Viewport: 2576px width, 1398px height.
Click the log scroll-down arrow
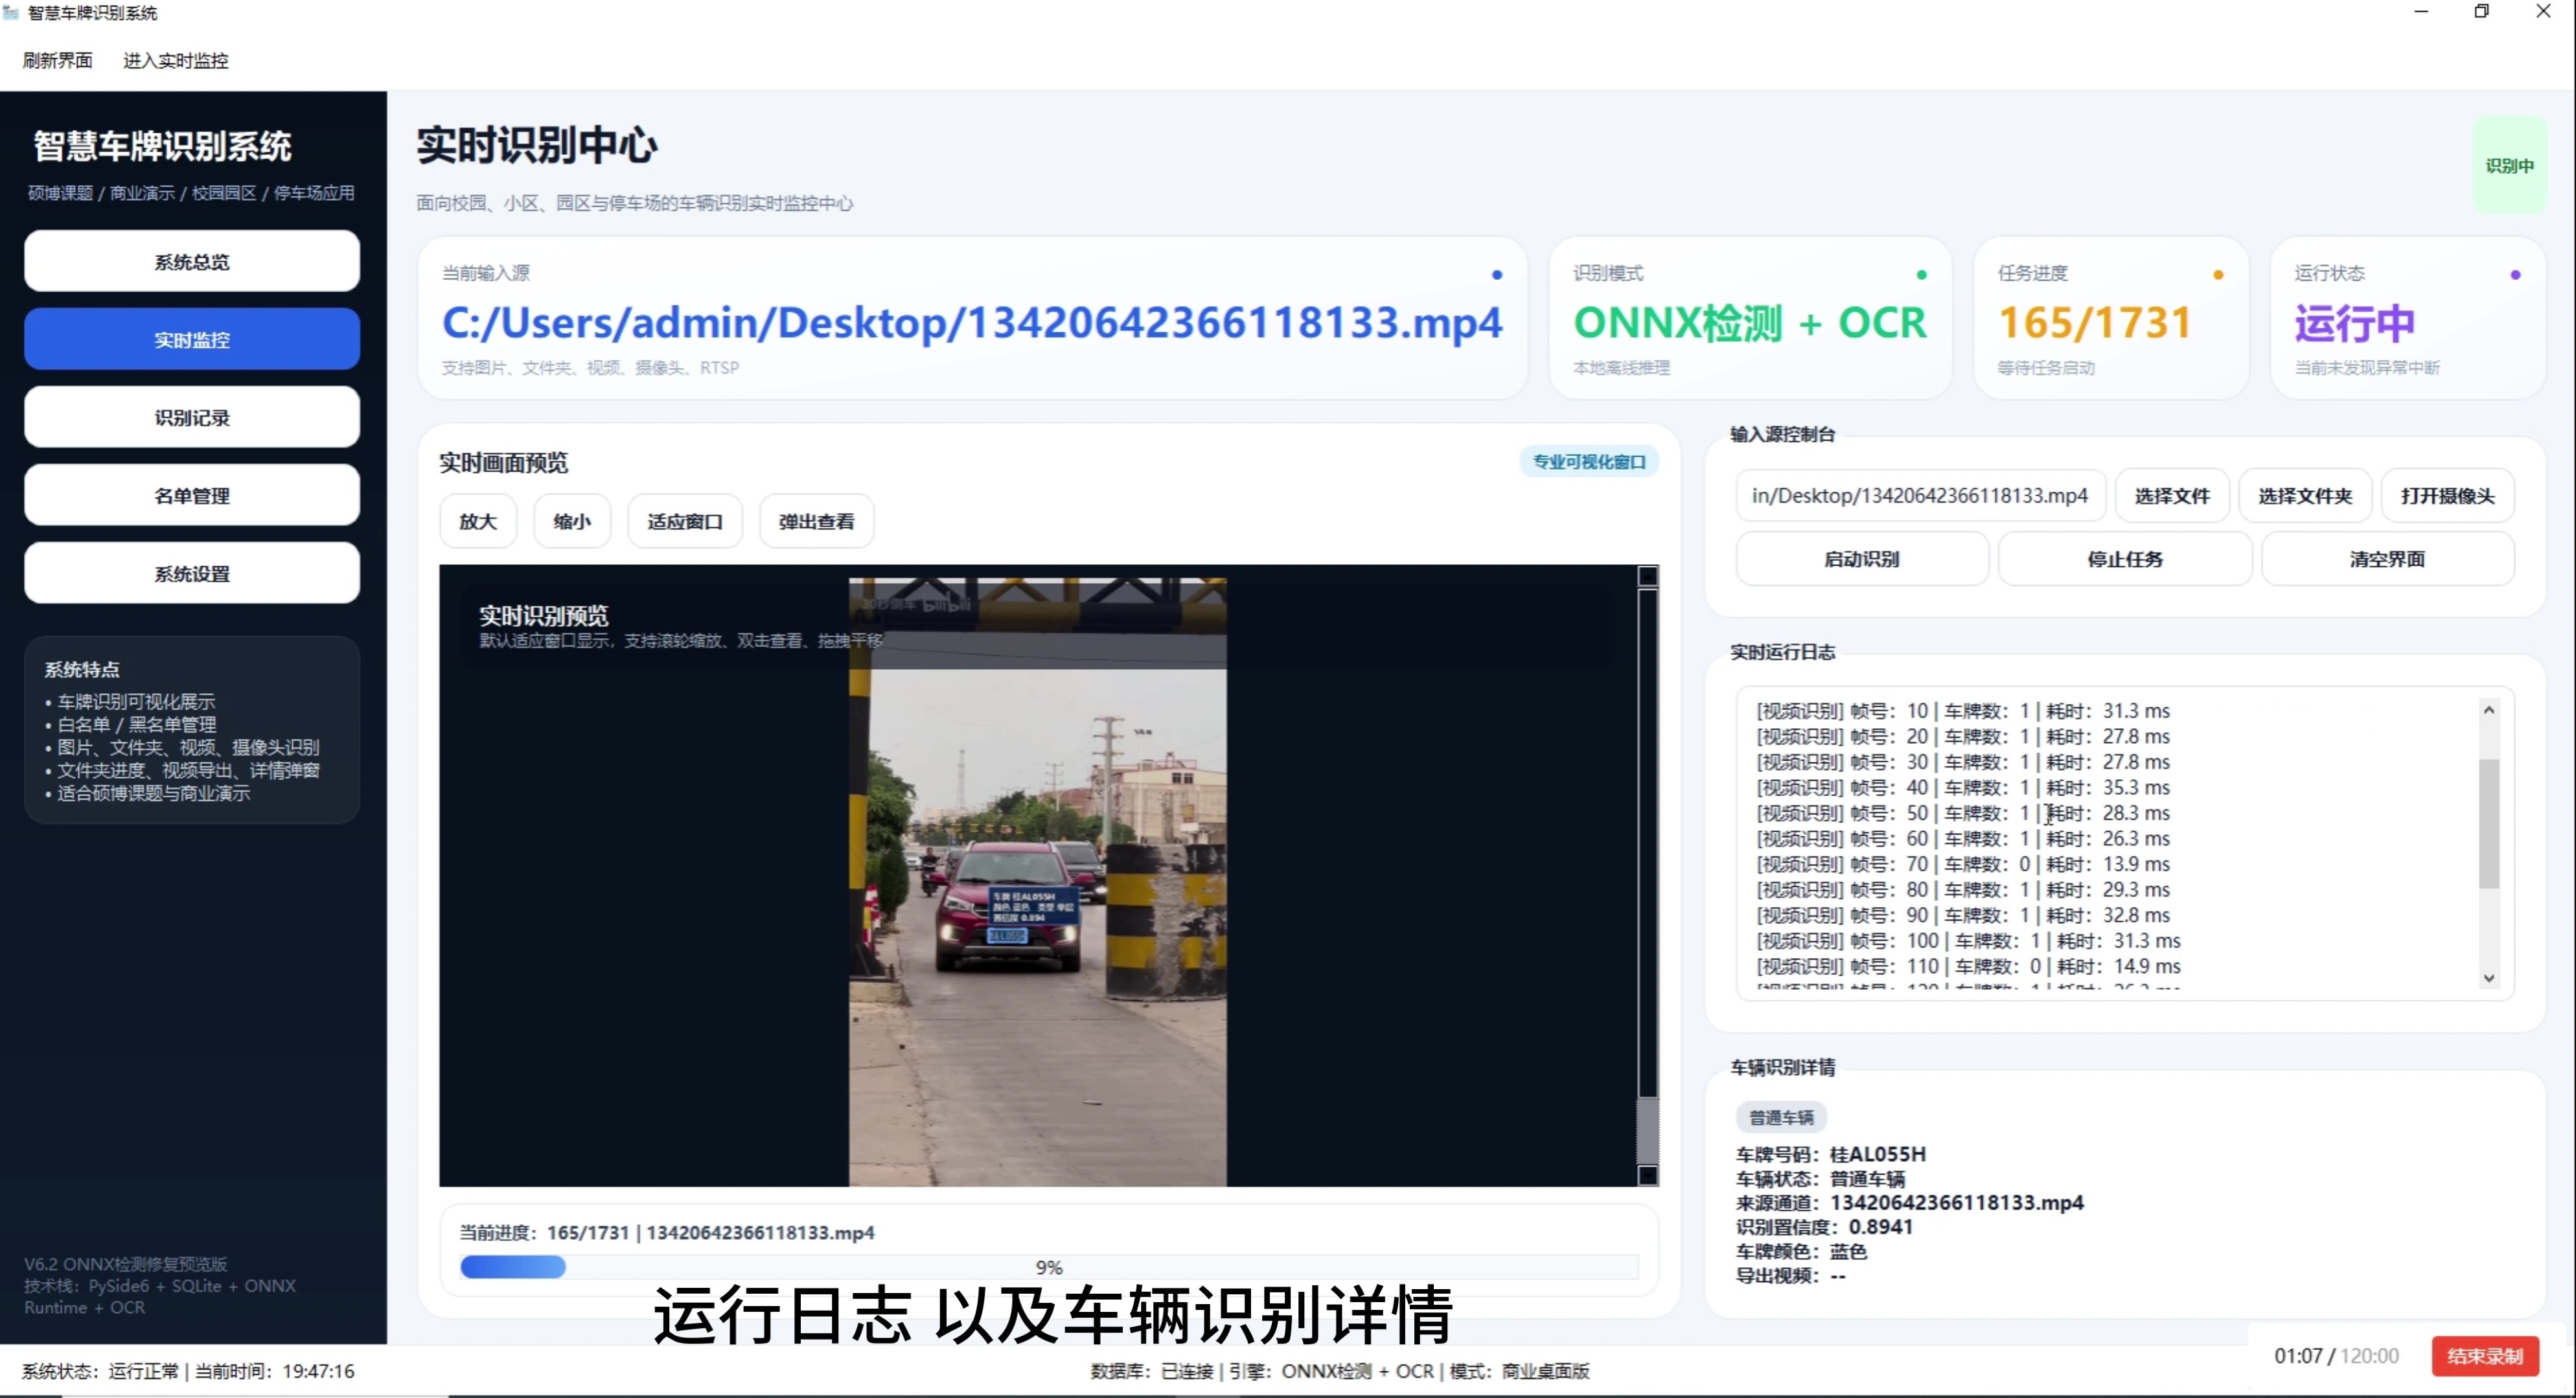tap(2489, 978)
